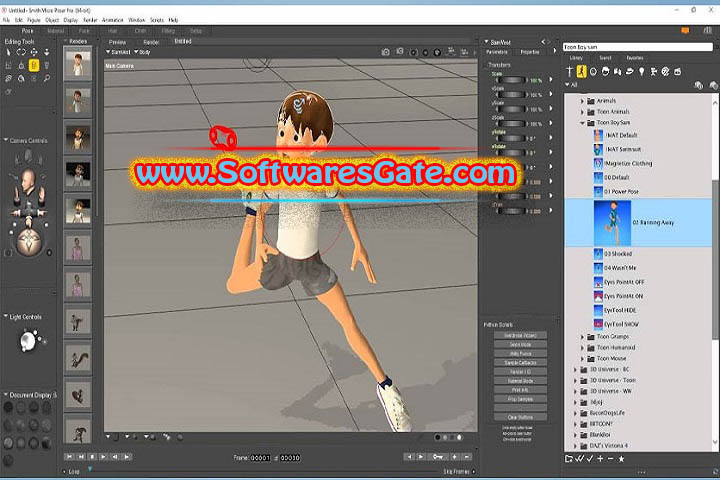Screen dimensions: 720x480
Task: Open the Scene category icon in Library
Action: (x=678, y=72)
